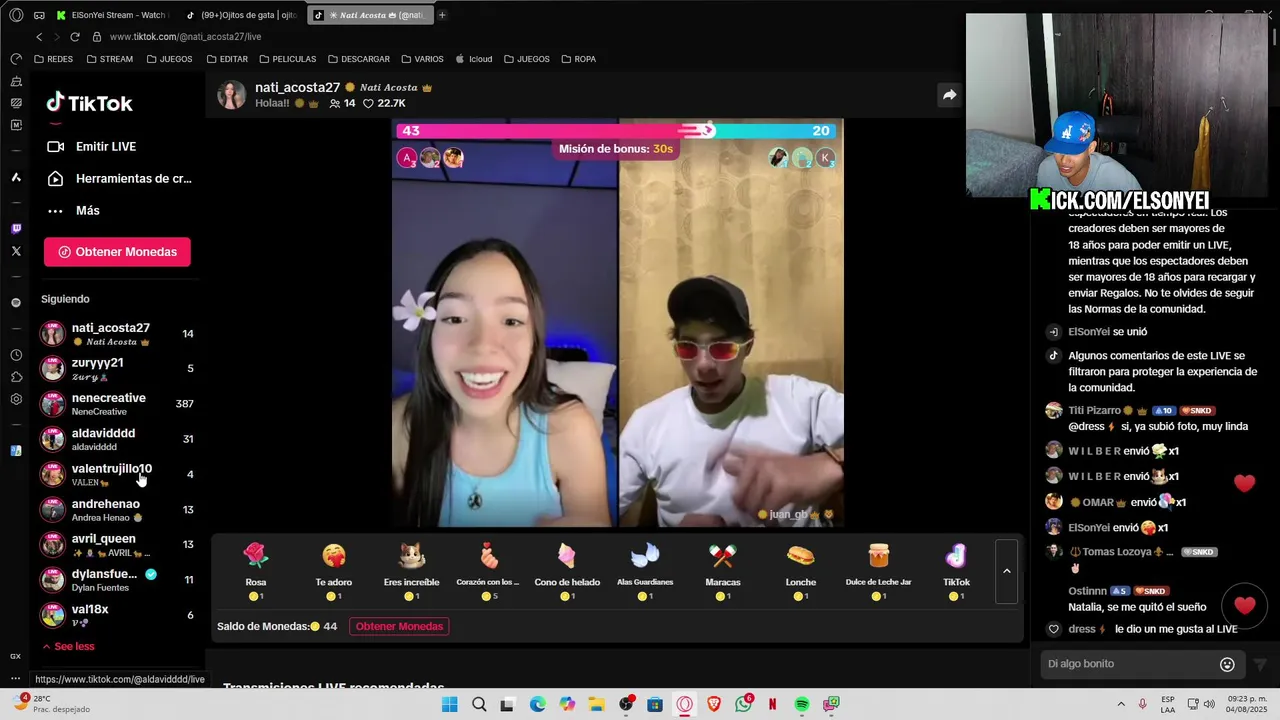Open the DESCARGAR bookmarks folder
Viewport: 1280px width, 720px height.
pyautogui.click(x=359, y=59)
